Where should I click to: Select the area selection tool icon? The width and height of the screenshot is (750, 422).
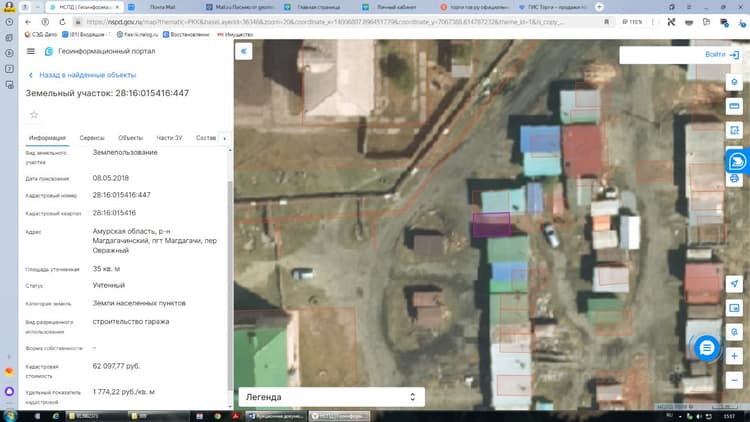(734, 130)
